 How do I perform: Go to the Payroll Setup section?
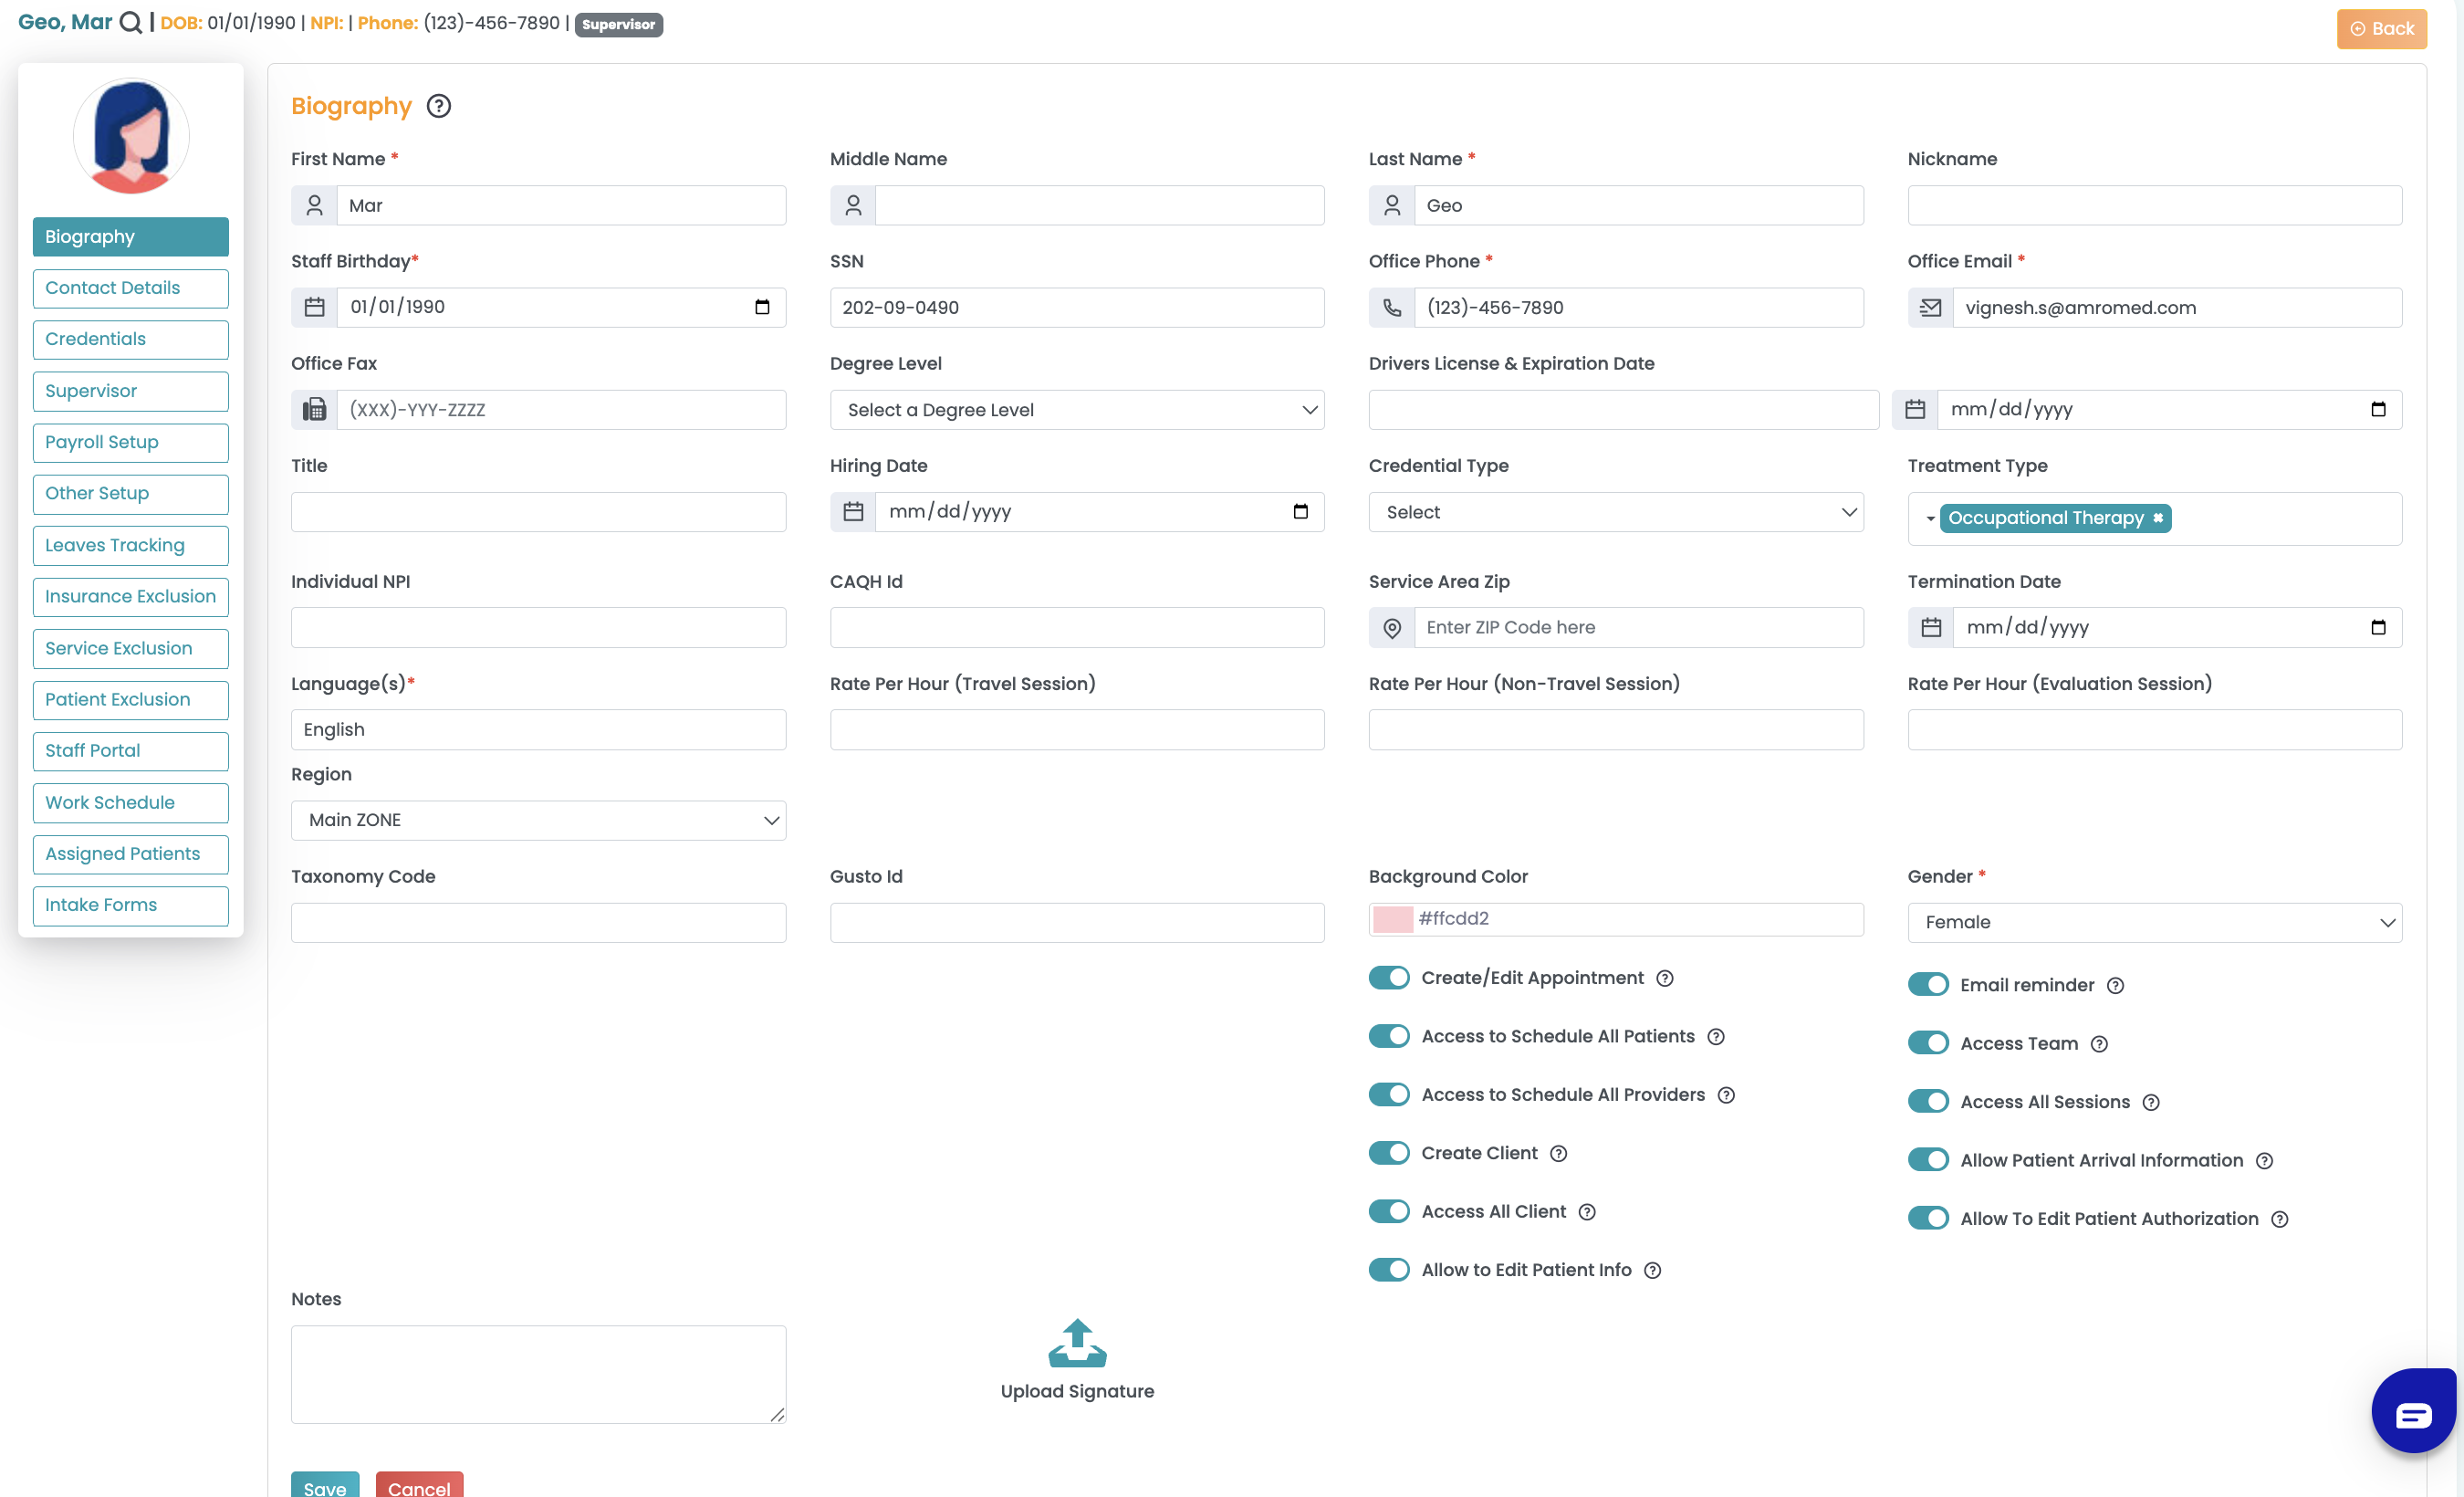(130, 443)
